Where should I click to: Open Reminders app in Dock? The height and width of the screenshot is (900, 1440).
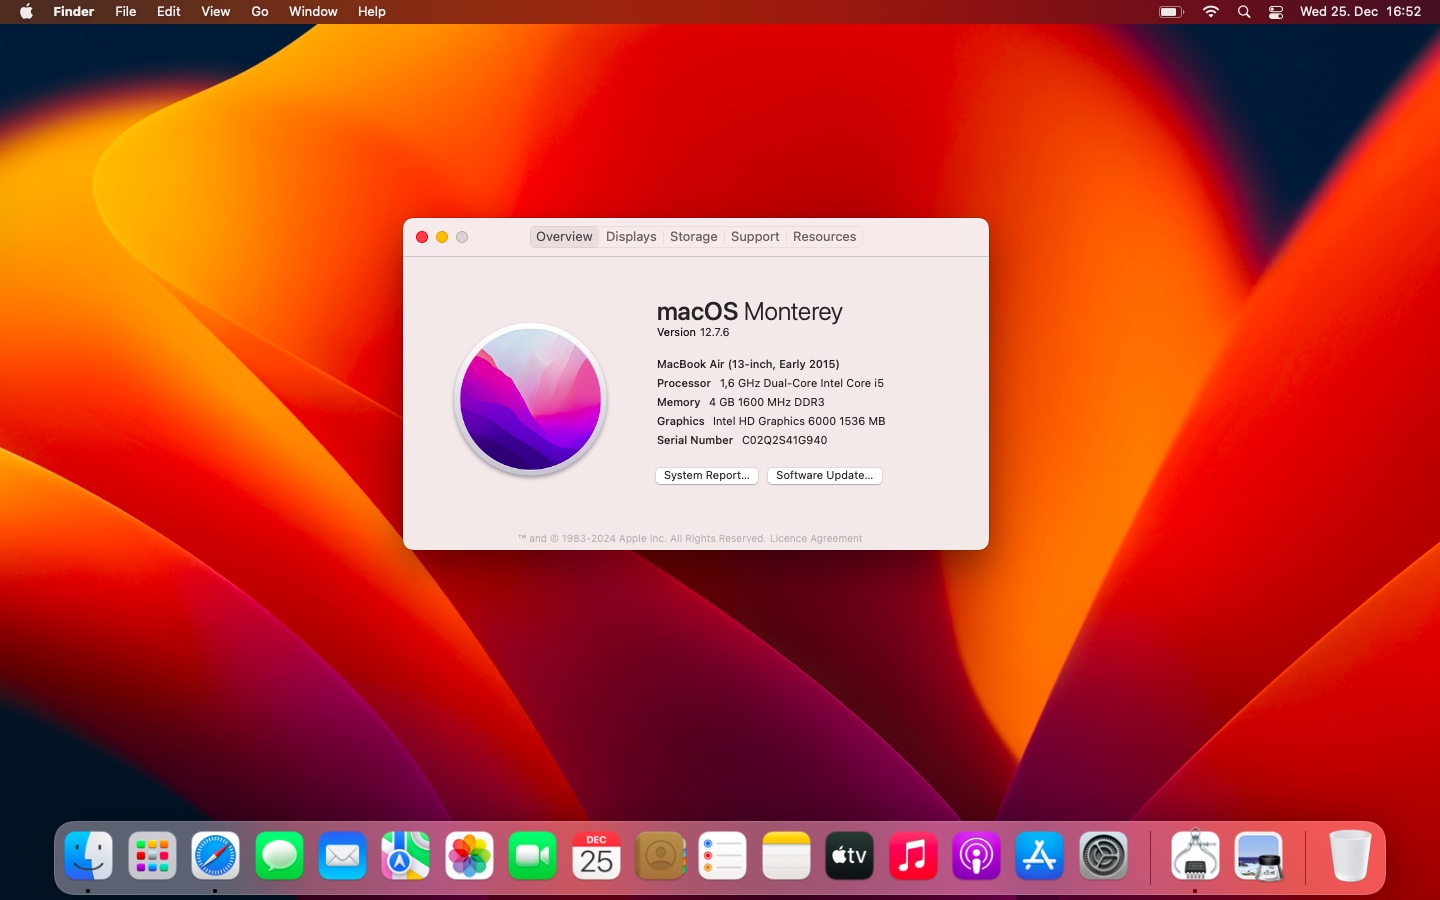tap(723, 856)
